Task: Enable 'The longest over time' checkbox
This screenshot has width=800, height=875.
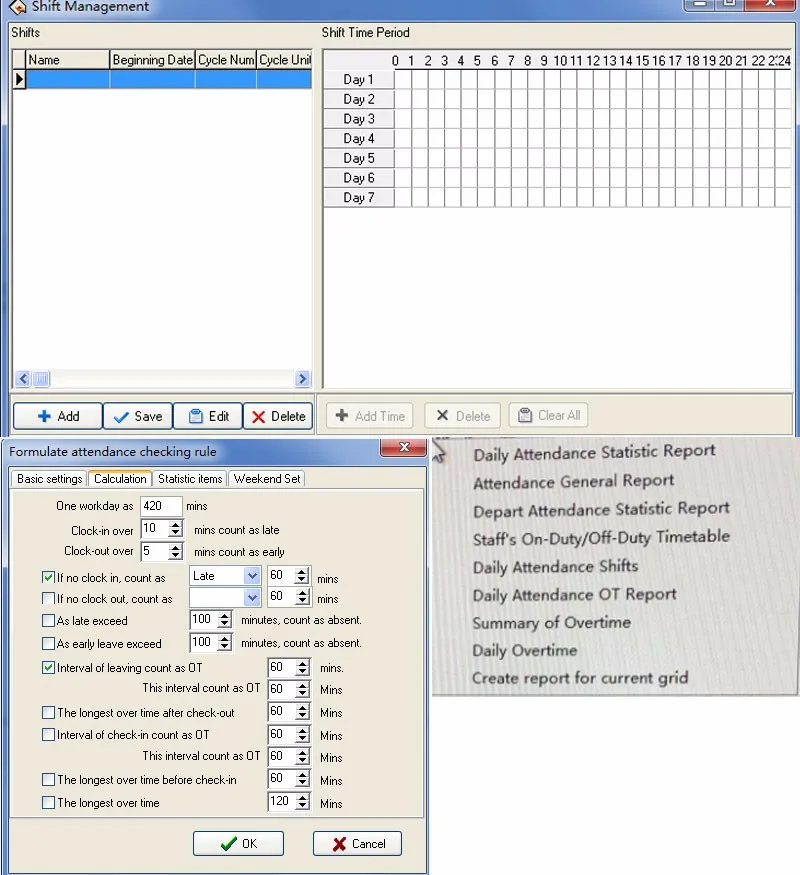Action: (x=49, y=802)
